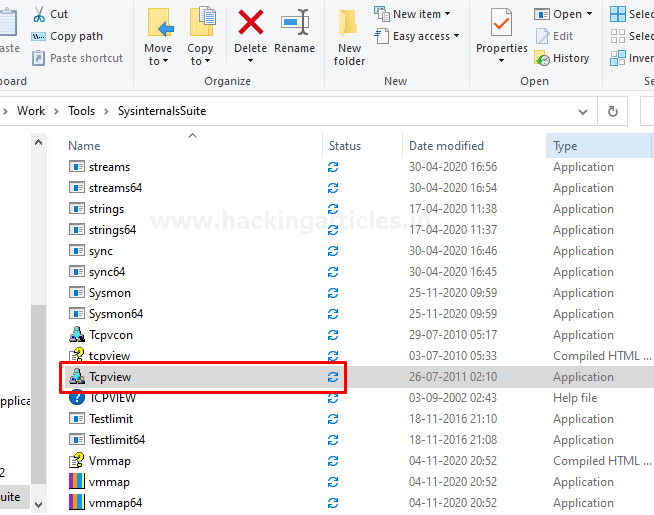The height and width of the screenshot is (515, 654).
Task: Click the navigation pane scrollbar thumb
Action: tap(38, 394)
